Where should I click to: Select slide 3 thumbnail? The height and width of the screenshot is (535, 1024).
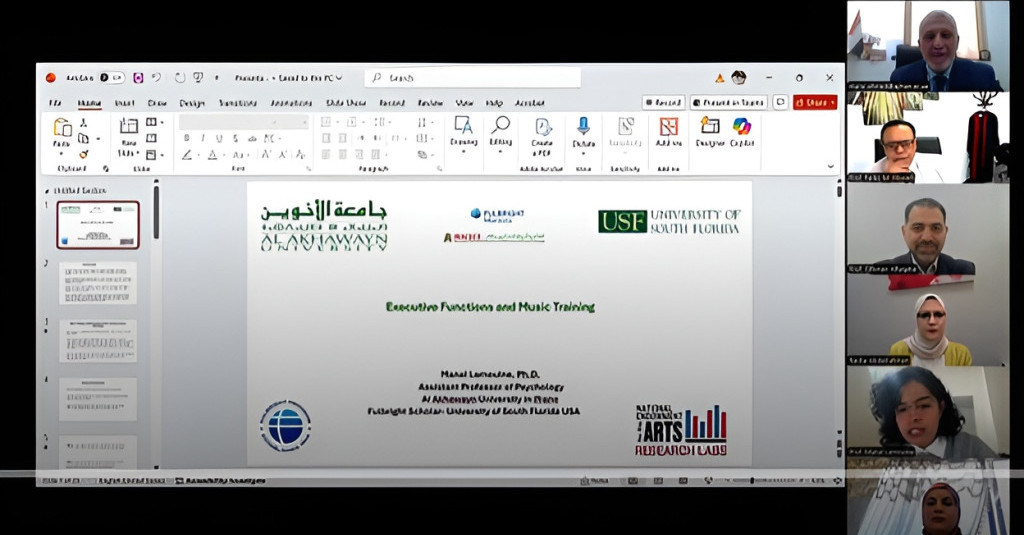[98, 341]
